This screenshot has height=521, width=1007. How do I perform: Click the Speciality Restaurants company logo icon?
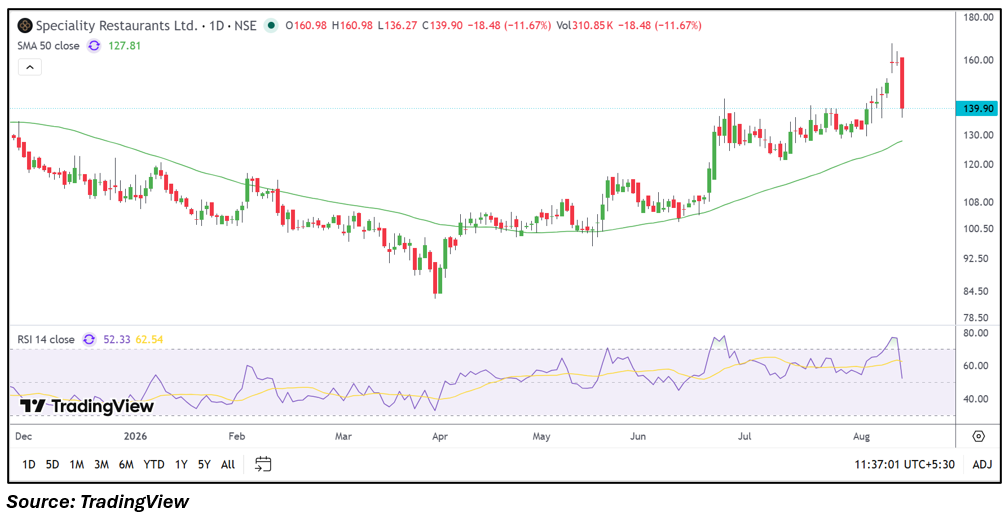pos(24,26)
